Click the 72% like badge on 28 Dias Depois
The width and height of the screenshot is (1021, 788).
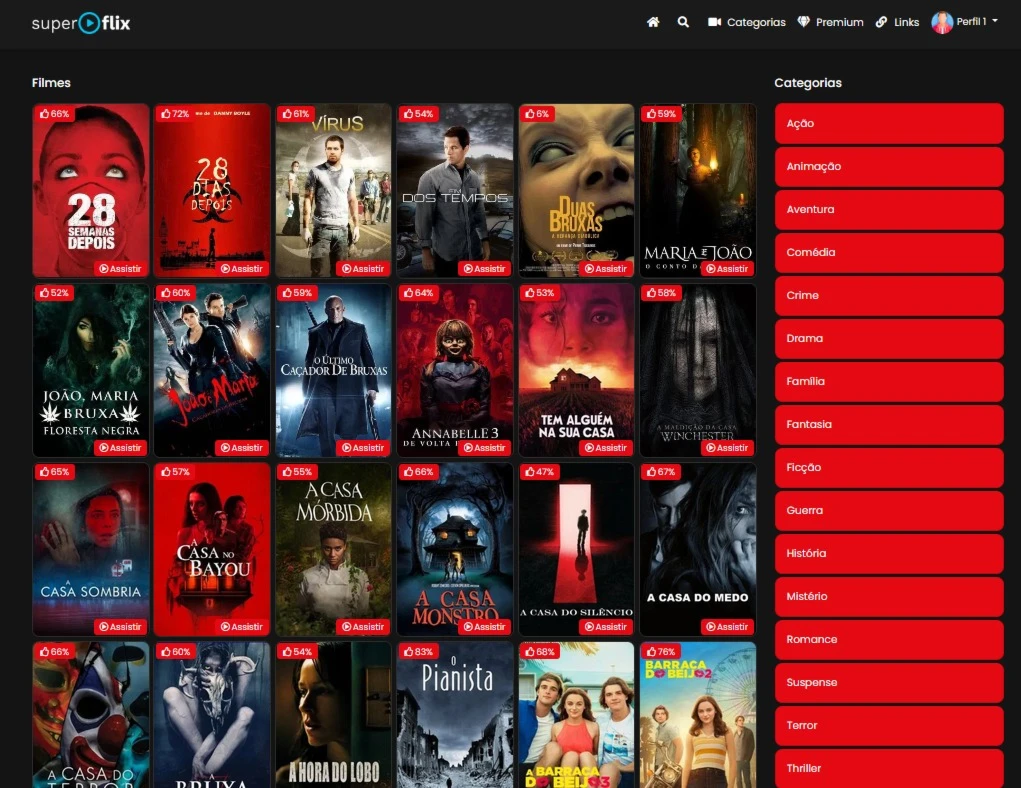tap(175, 113)
